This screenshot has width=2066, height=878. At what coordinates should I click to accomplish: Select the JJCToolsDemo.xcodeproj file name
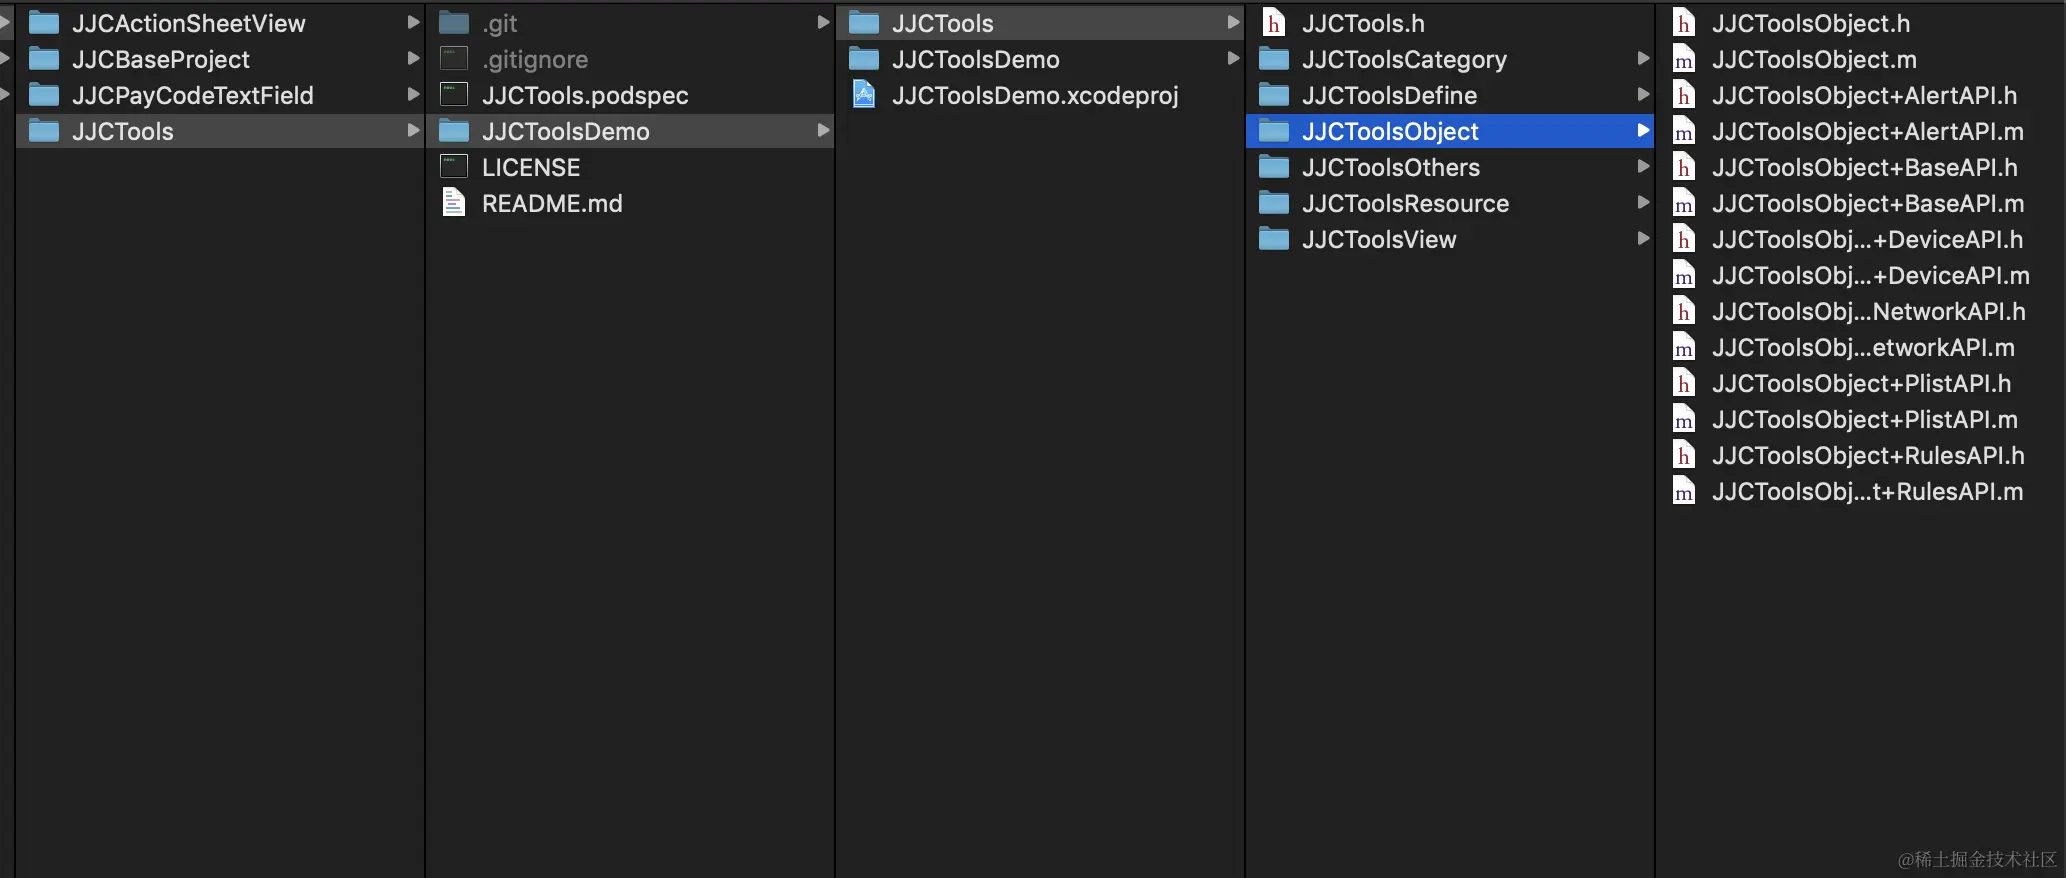click(1035, 95)
